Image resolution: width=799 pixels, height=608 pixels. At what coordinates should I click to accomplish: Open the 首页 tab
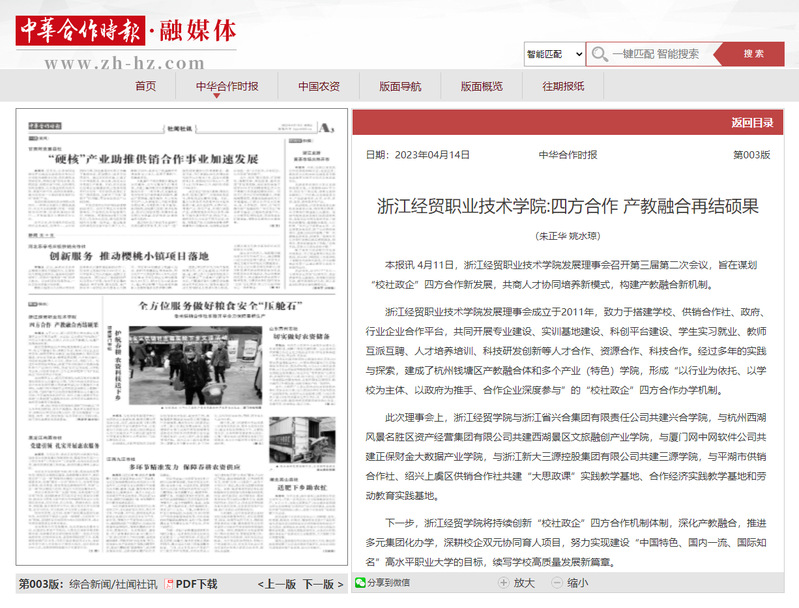tap(146, 86)
